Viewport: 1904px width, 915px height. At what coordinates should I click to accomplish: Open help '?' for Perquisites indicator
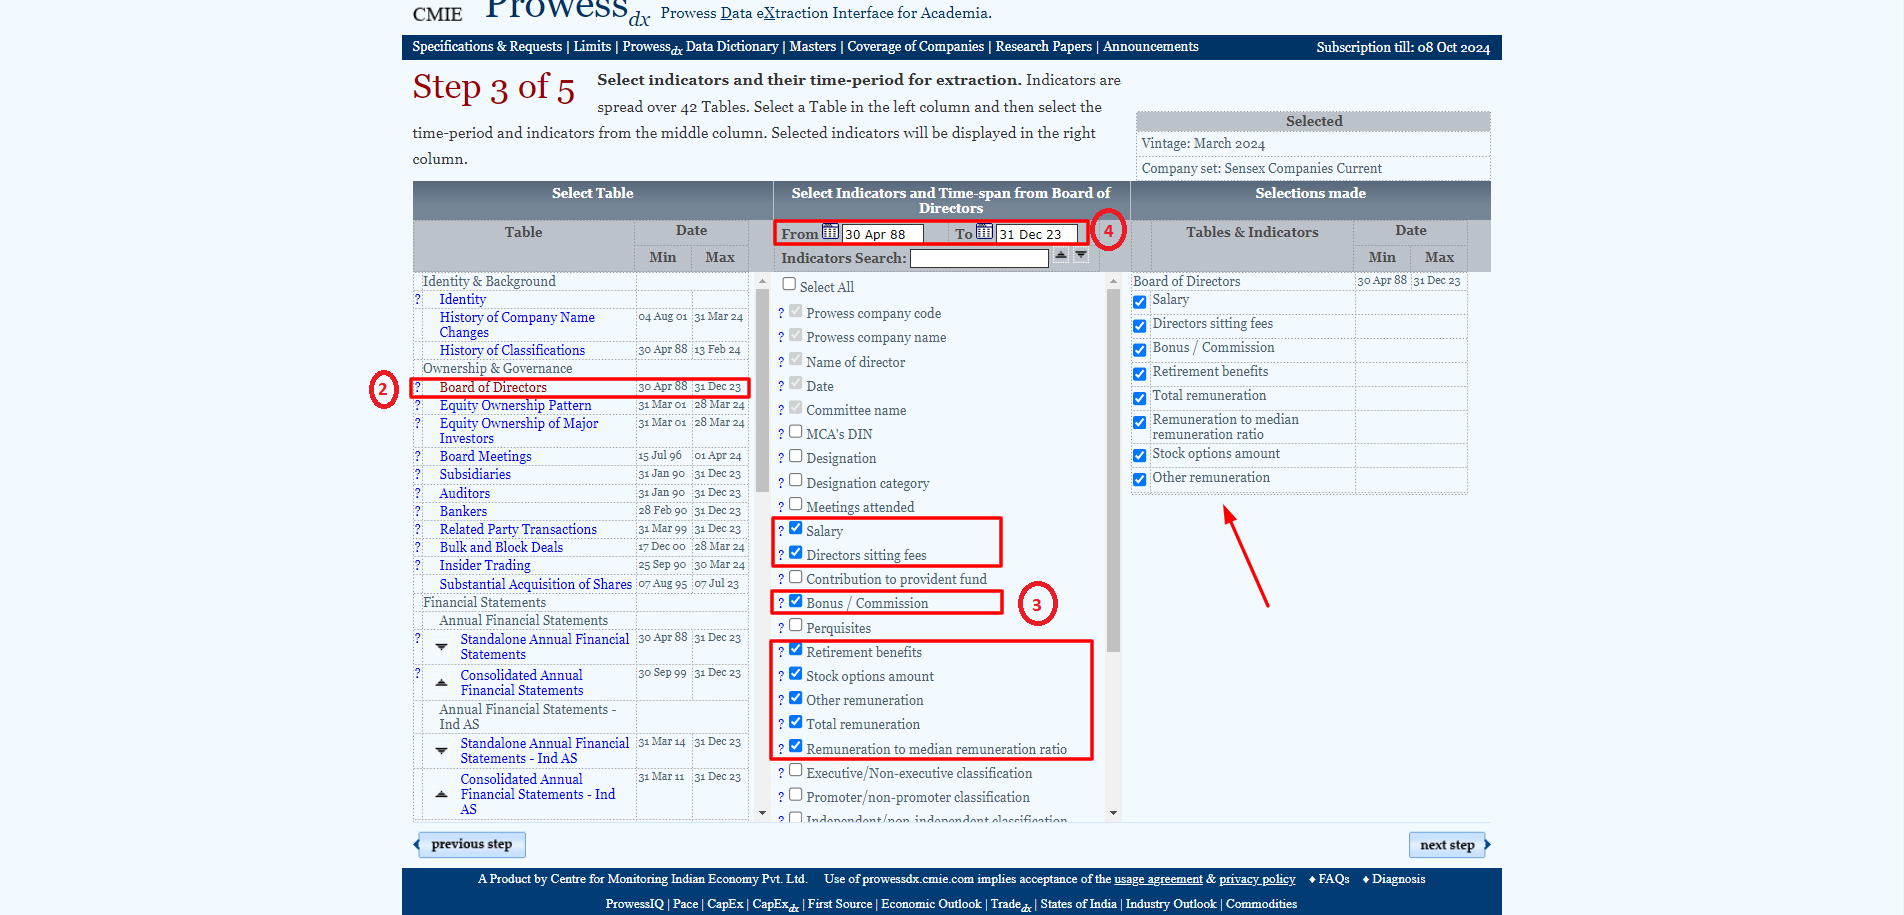click(x=781, y=629)
